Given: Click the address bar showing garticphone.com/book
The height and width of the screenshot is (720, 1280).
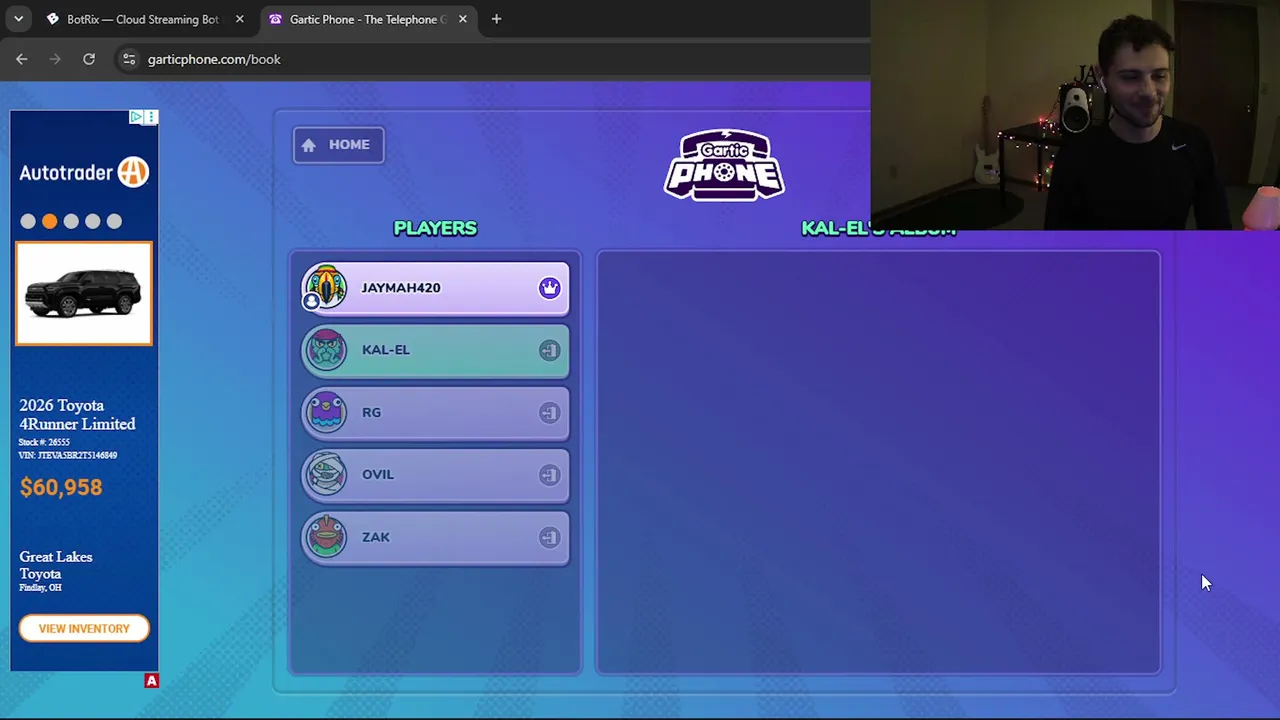Looking at the screenshot, I should tap(490, 59).
